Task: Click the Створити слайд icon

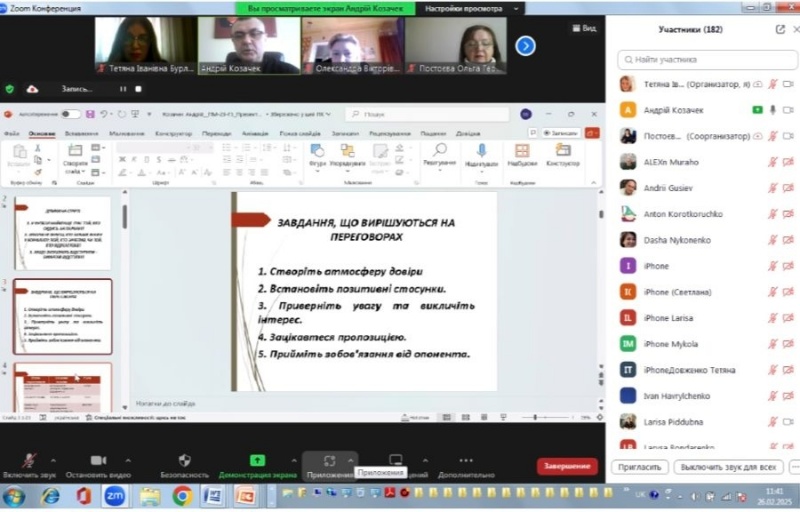Action: click(x=76, y=151)
